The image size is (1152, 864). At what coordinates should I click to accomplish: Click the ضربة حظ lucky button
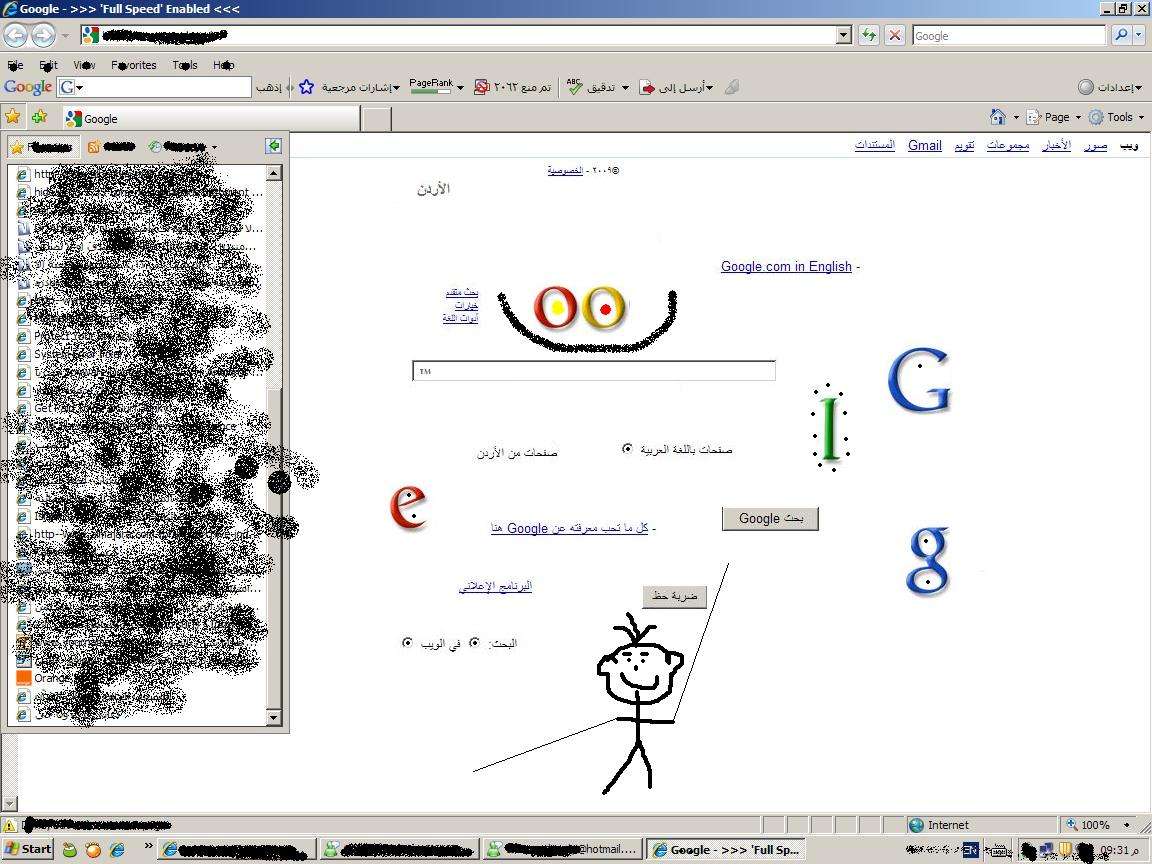[674, 597]
